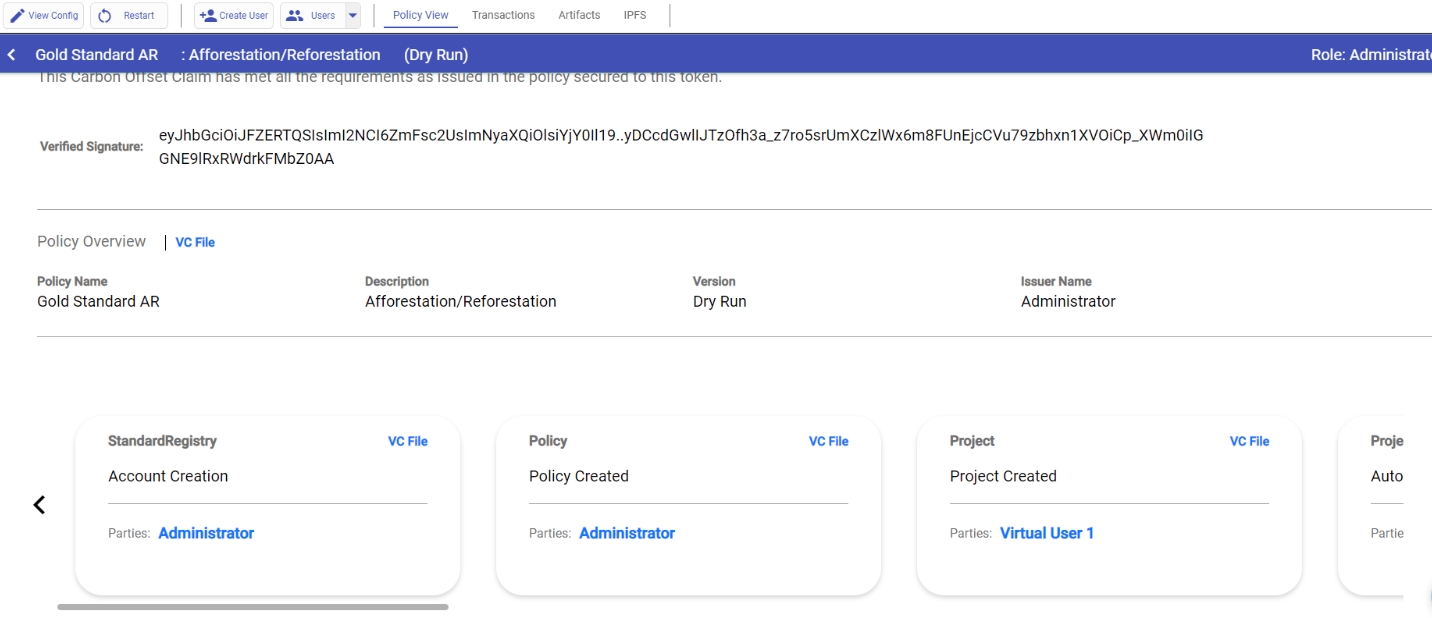Image resolution: width=1432 pixels, height=618 pixels.
Task: Click the left carousel arrow beside cards
Action: point(39,505)
